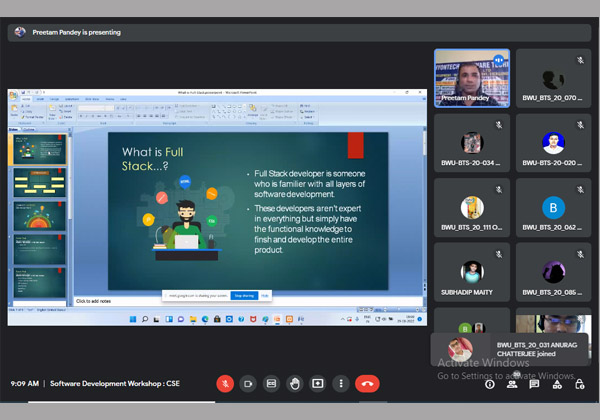Open host controls lock icon

pyautogui.click(x=580, y=384)
